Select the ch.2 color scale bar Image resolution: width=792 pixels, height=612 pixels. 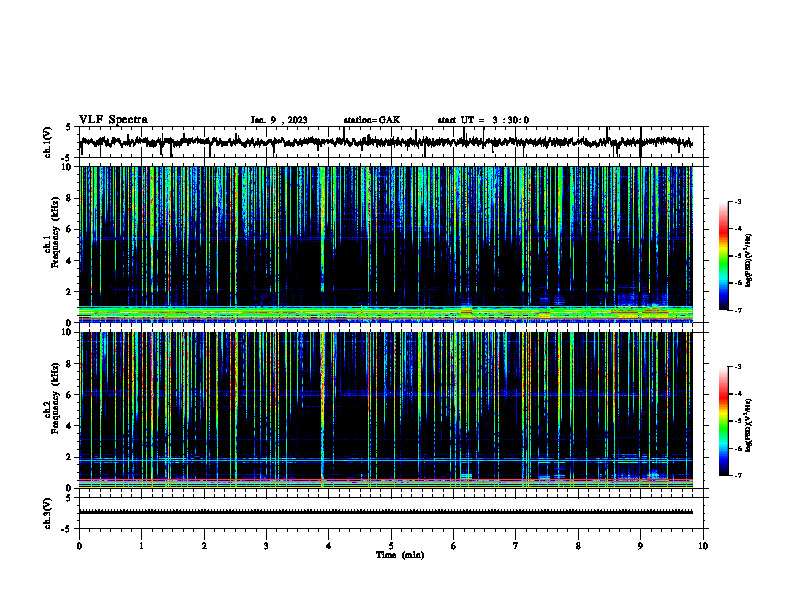(724, 421)
